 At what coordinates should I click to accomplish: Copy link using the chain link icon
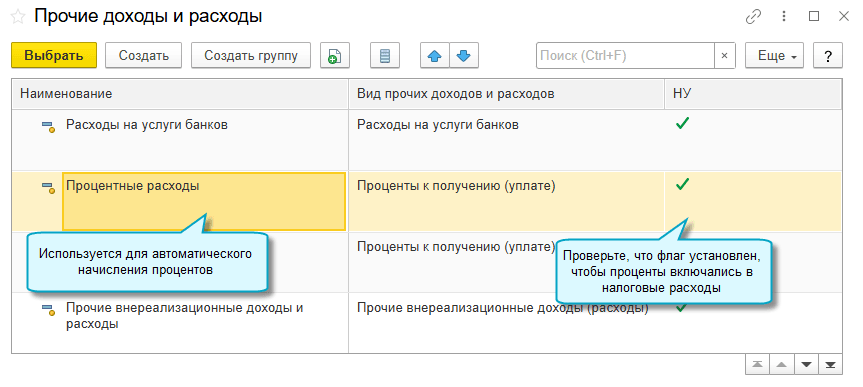753,17
